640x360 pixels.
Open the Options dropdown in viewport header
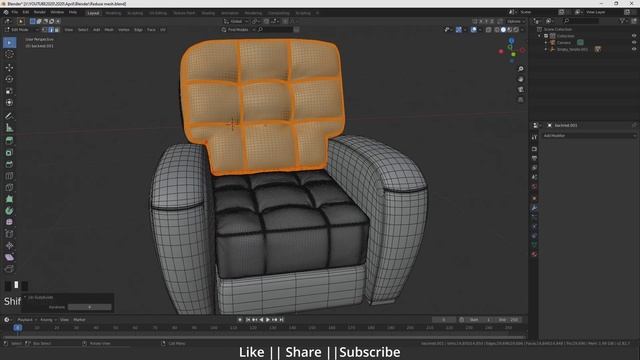[516, 21]
